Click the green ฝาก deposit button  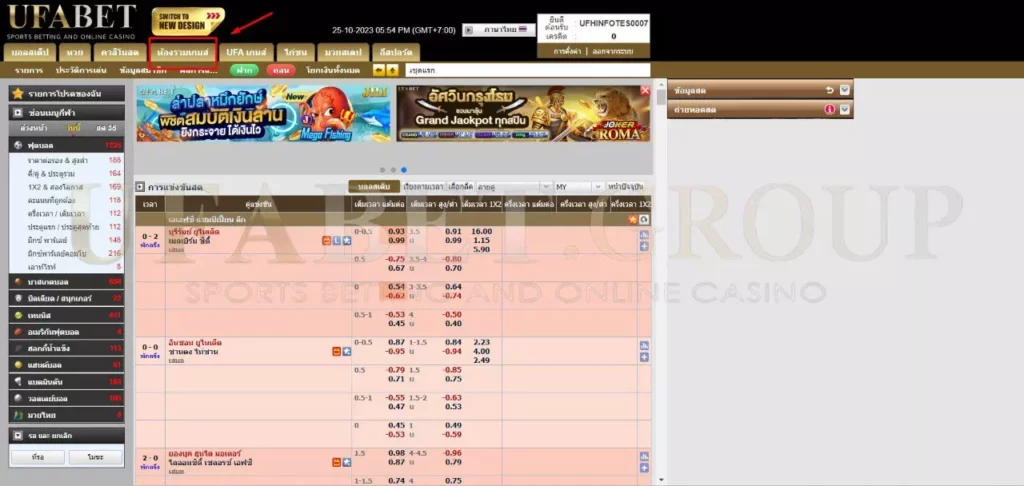coord(244,70)
